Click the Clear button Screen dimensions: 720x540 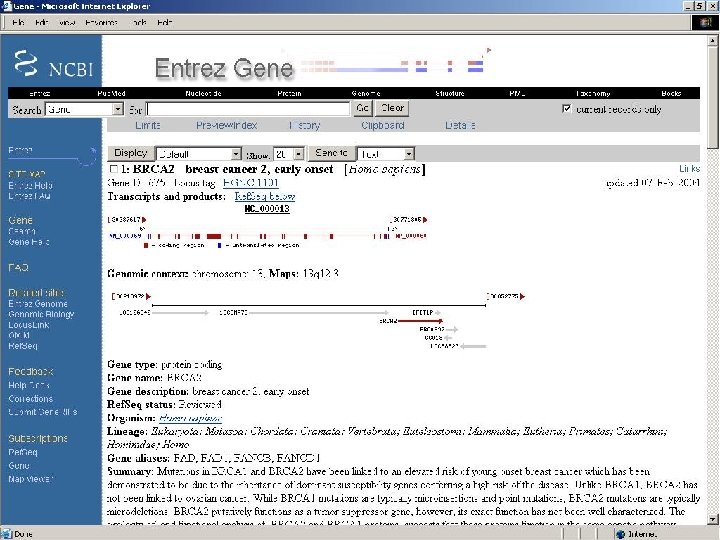[x=392, y=108]
